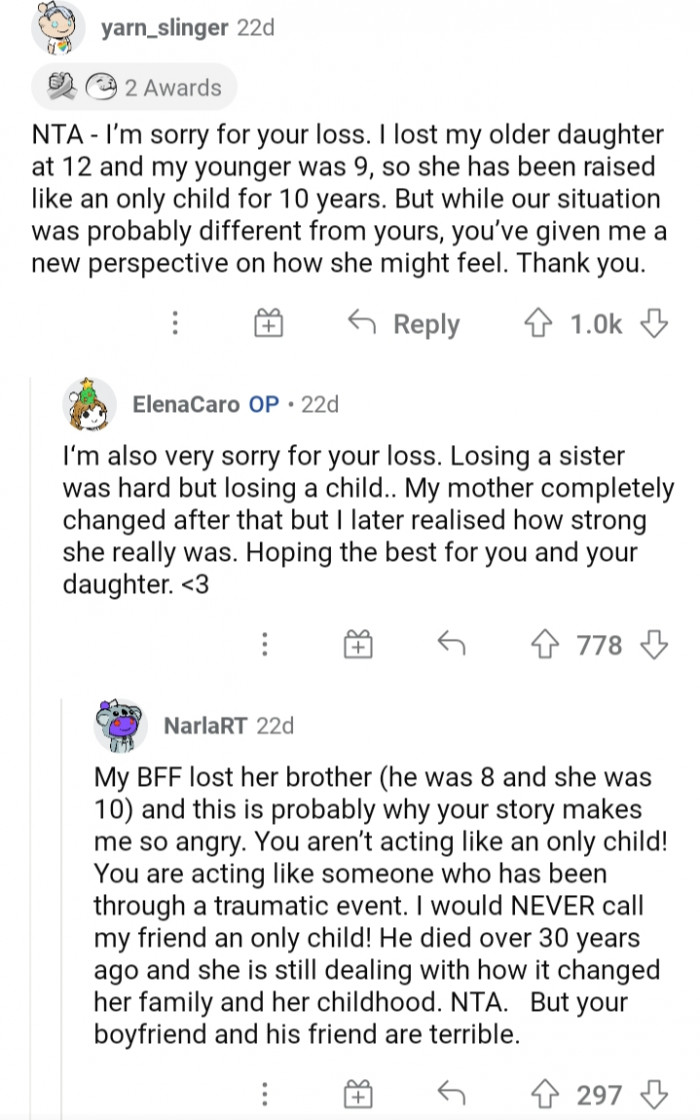Click reply arrow on ElenaCaro's comment
Image resolution: width=700 pixels, height=1120 pixels.
coord(451,645)
